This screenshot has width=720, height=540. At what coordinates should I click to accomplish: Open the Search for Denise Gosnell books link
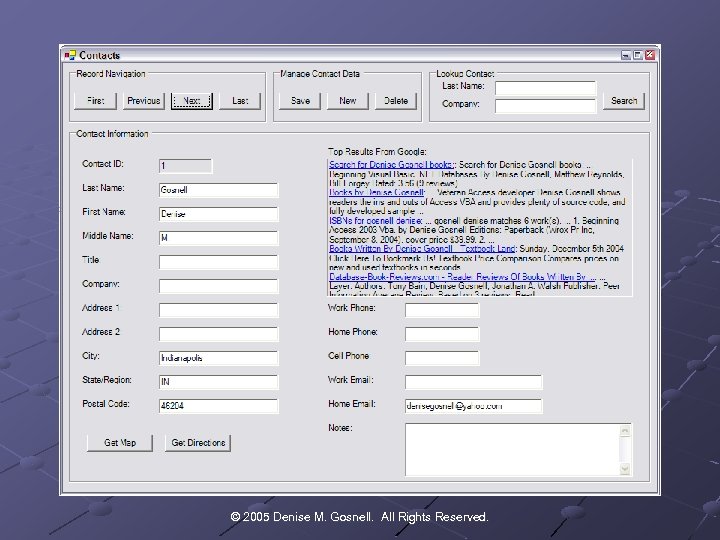click(391, 164)
